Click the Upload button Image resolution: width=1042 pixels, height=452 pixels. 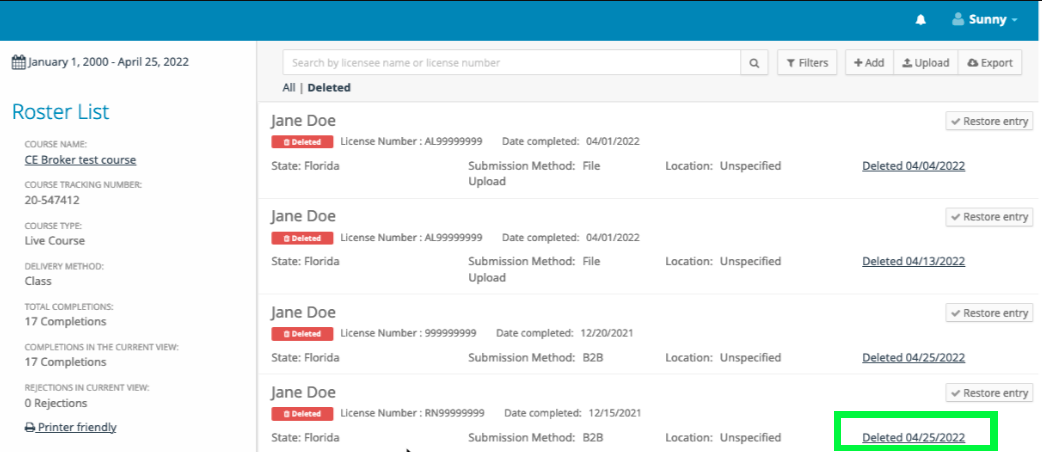925,63
